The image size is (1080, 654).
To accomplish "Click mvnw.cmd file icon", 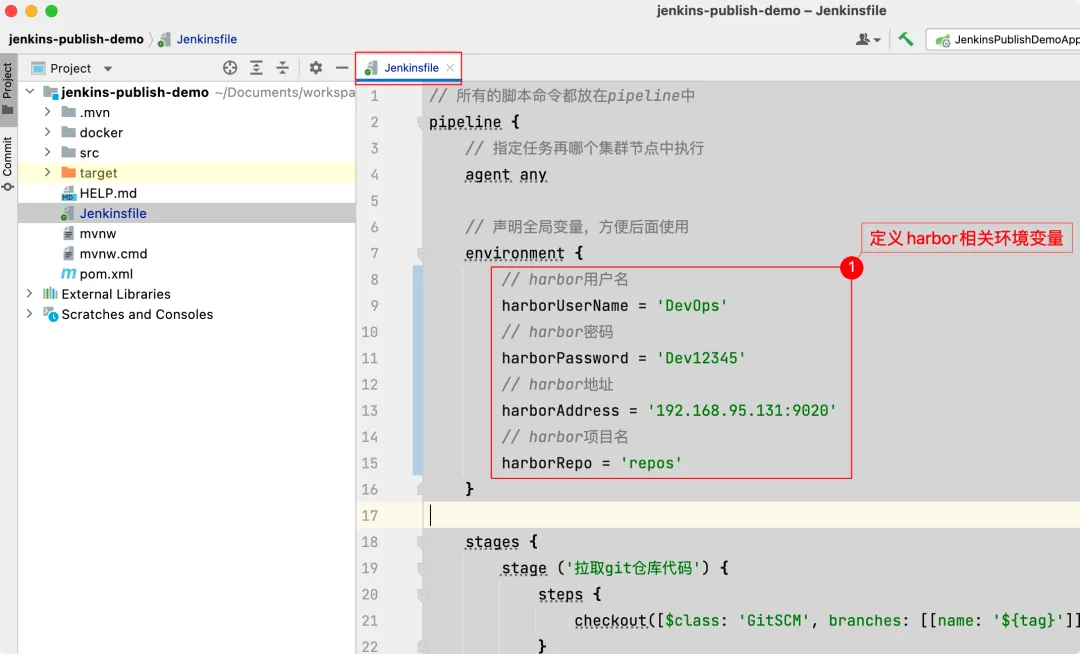I will (x=68, y=253).
